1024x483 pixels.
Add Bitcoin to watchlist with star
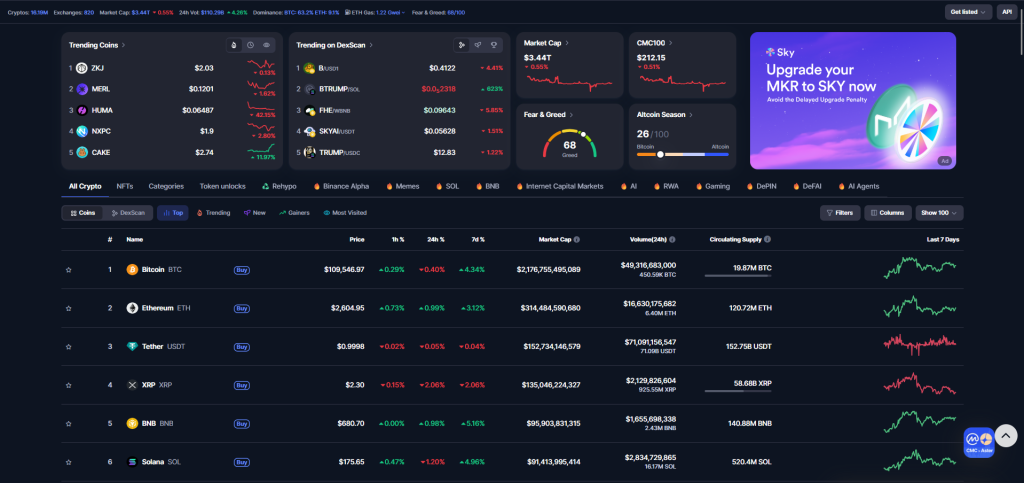69,270
